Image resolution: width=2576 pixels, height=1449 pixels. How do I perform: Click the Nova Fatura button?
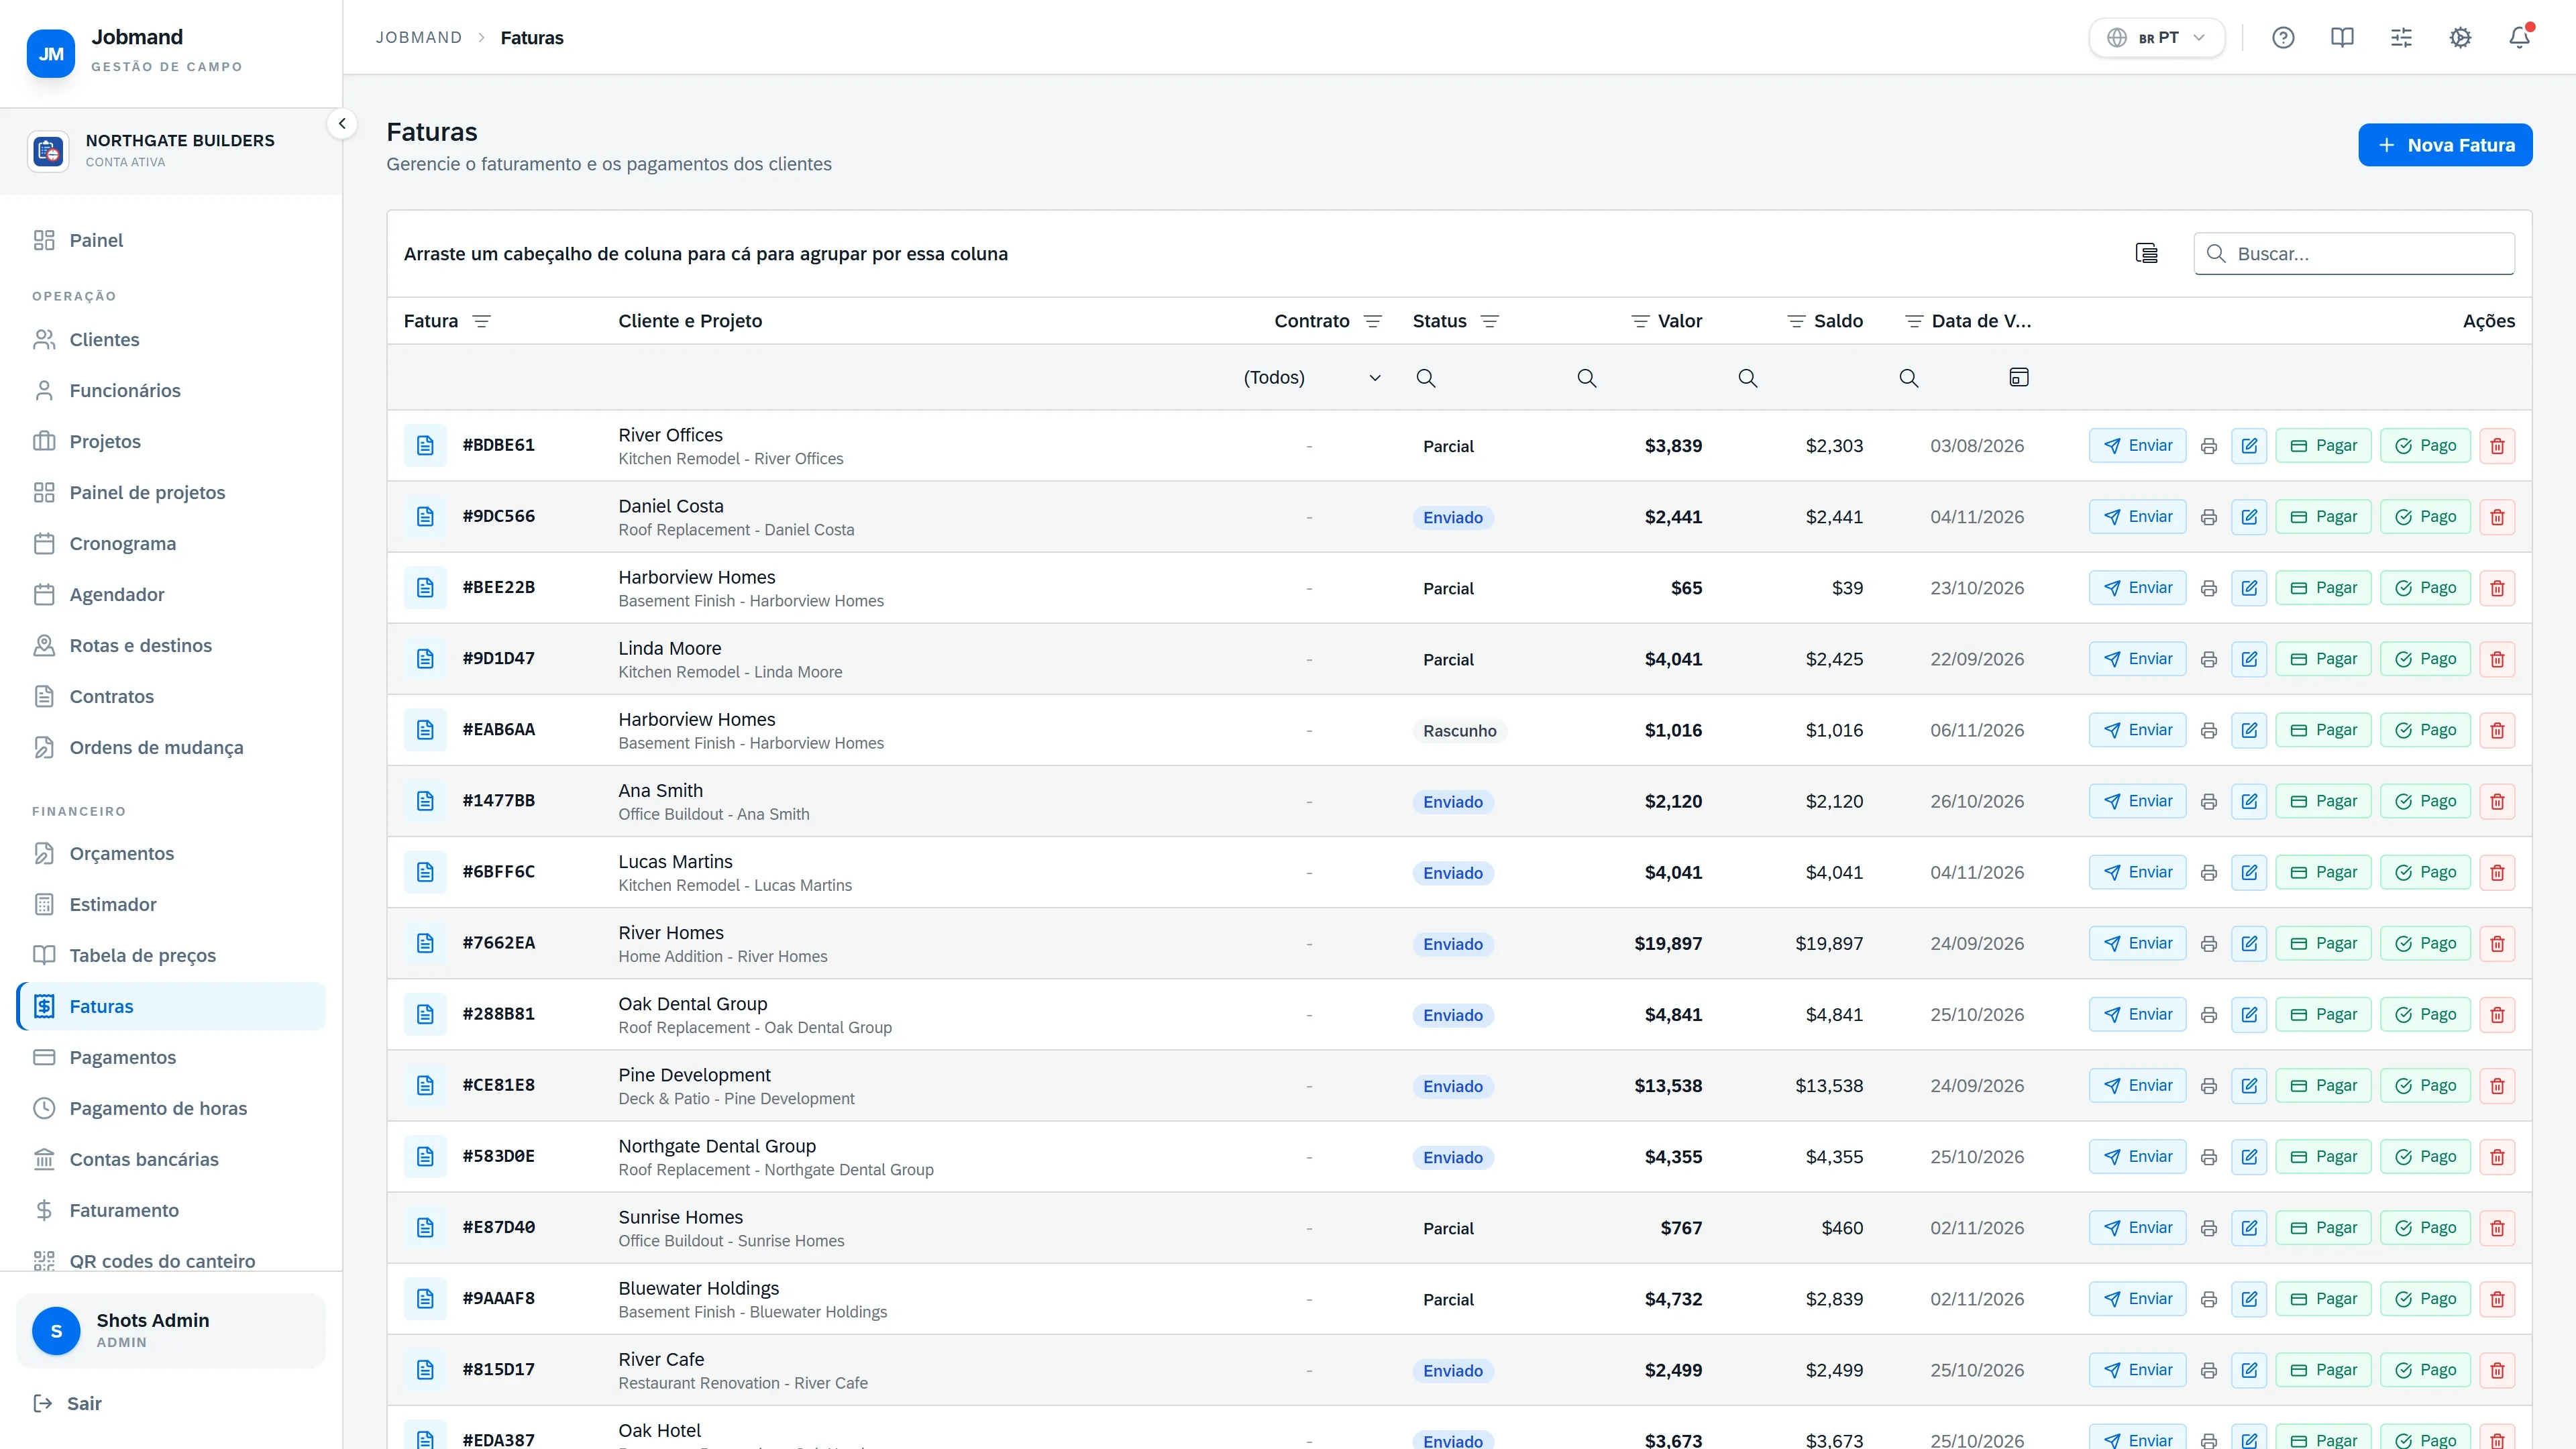pos(2445,145)
